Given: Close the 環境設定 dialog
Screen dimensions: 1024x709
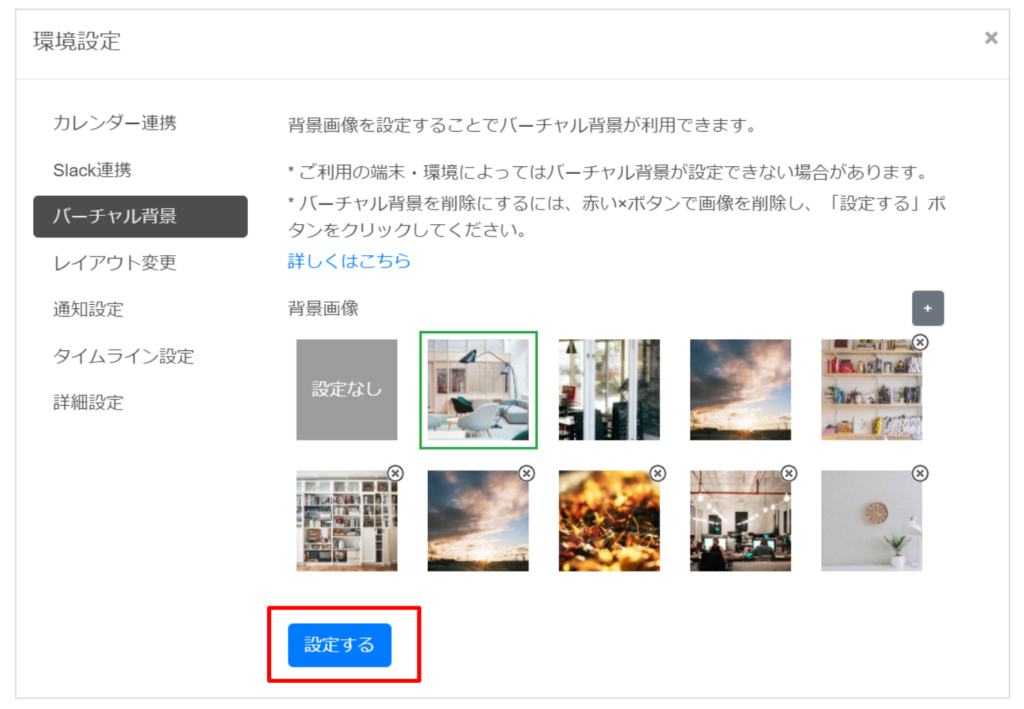Looking at the screenshot, I should (x=991, y=39).
